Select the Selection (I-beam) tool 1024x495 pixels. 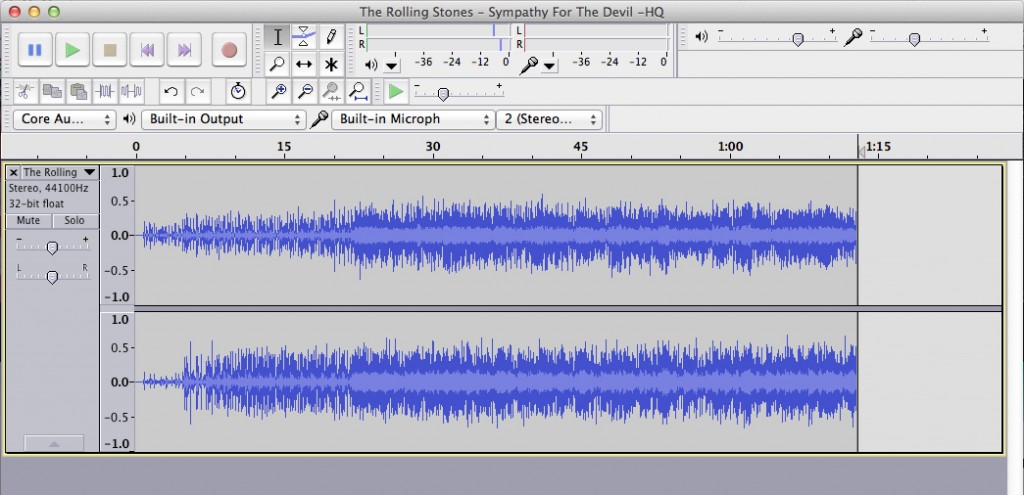pyautogui.click(x=278, y=37)
